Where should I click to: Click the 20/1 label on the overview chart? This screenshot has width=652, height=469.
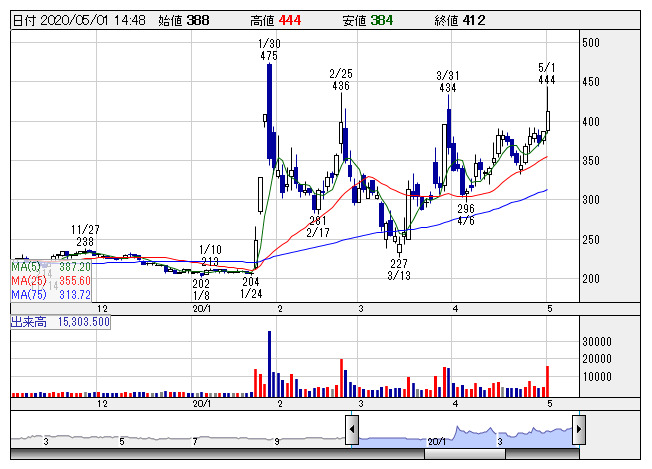(x=437, y=442)
